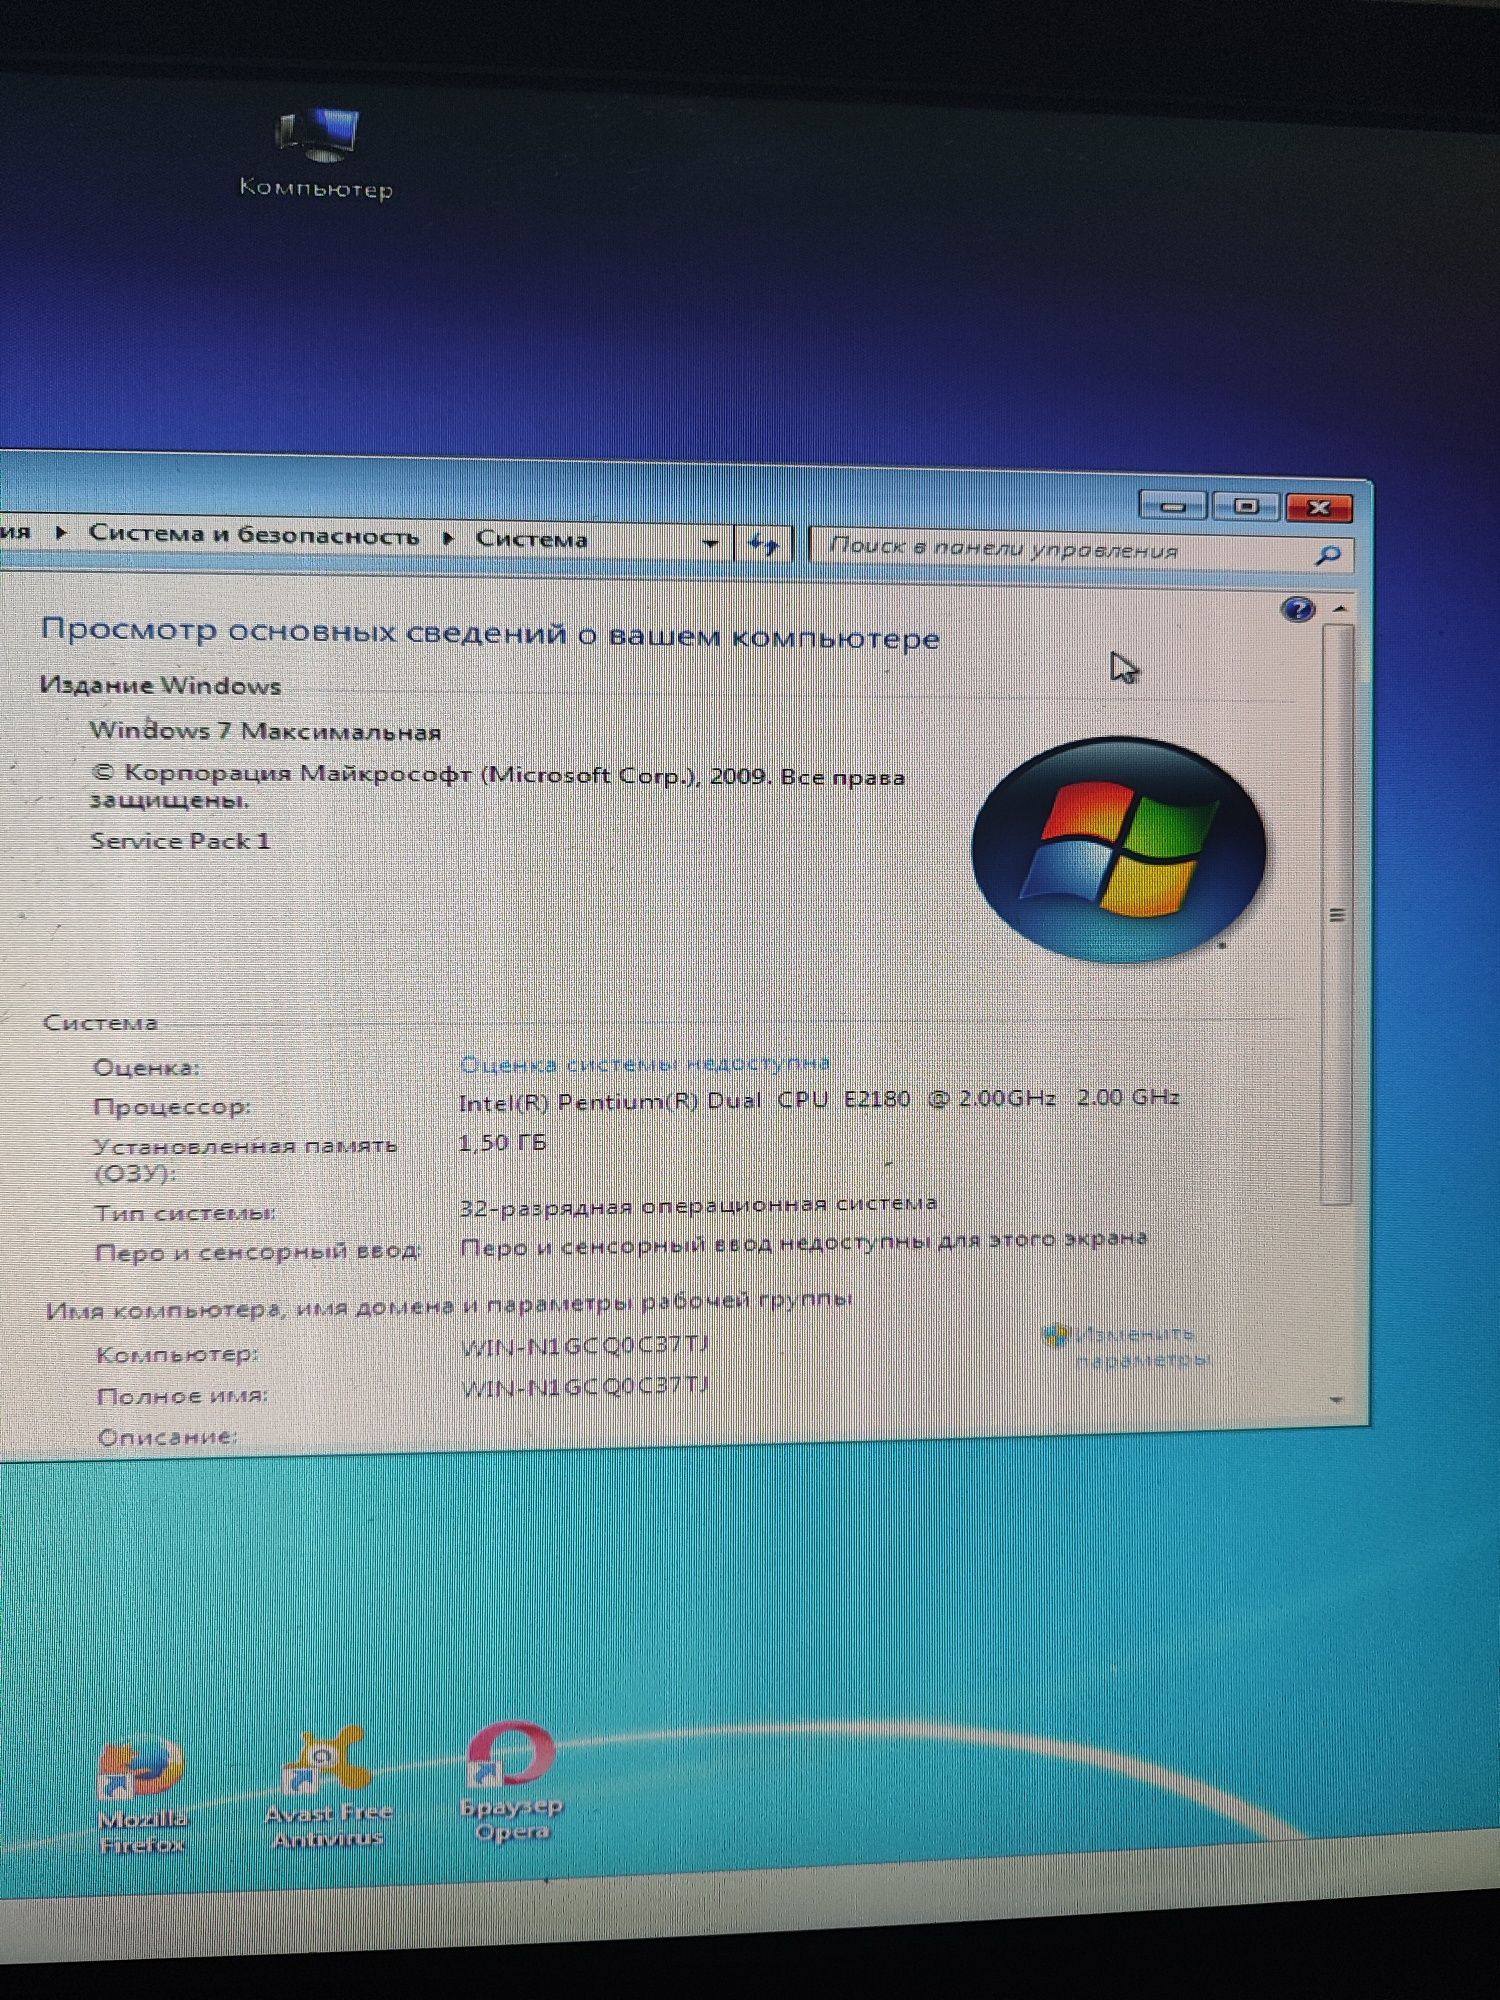Viewport: 1500px width, 2000px height.
Task: Click the Service Pack 1 text
Action: pyautogui.click(x=180, y=841)
